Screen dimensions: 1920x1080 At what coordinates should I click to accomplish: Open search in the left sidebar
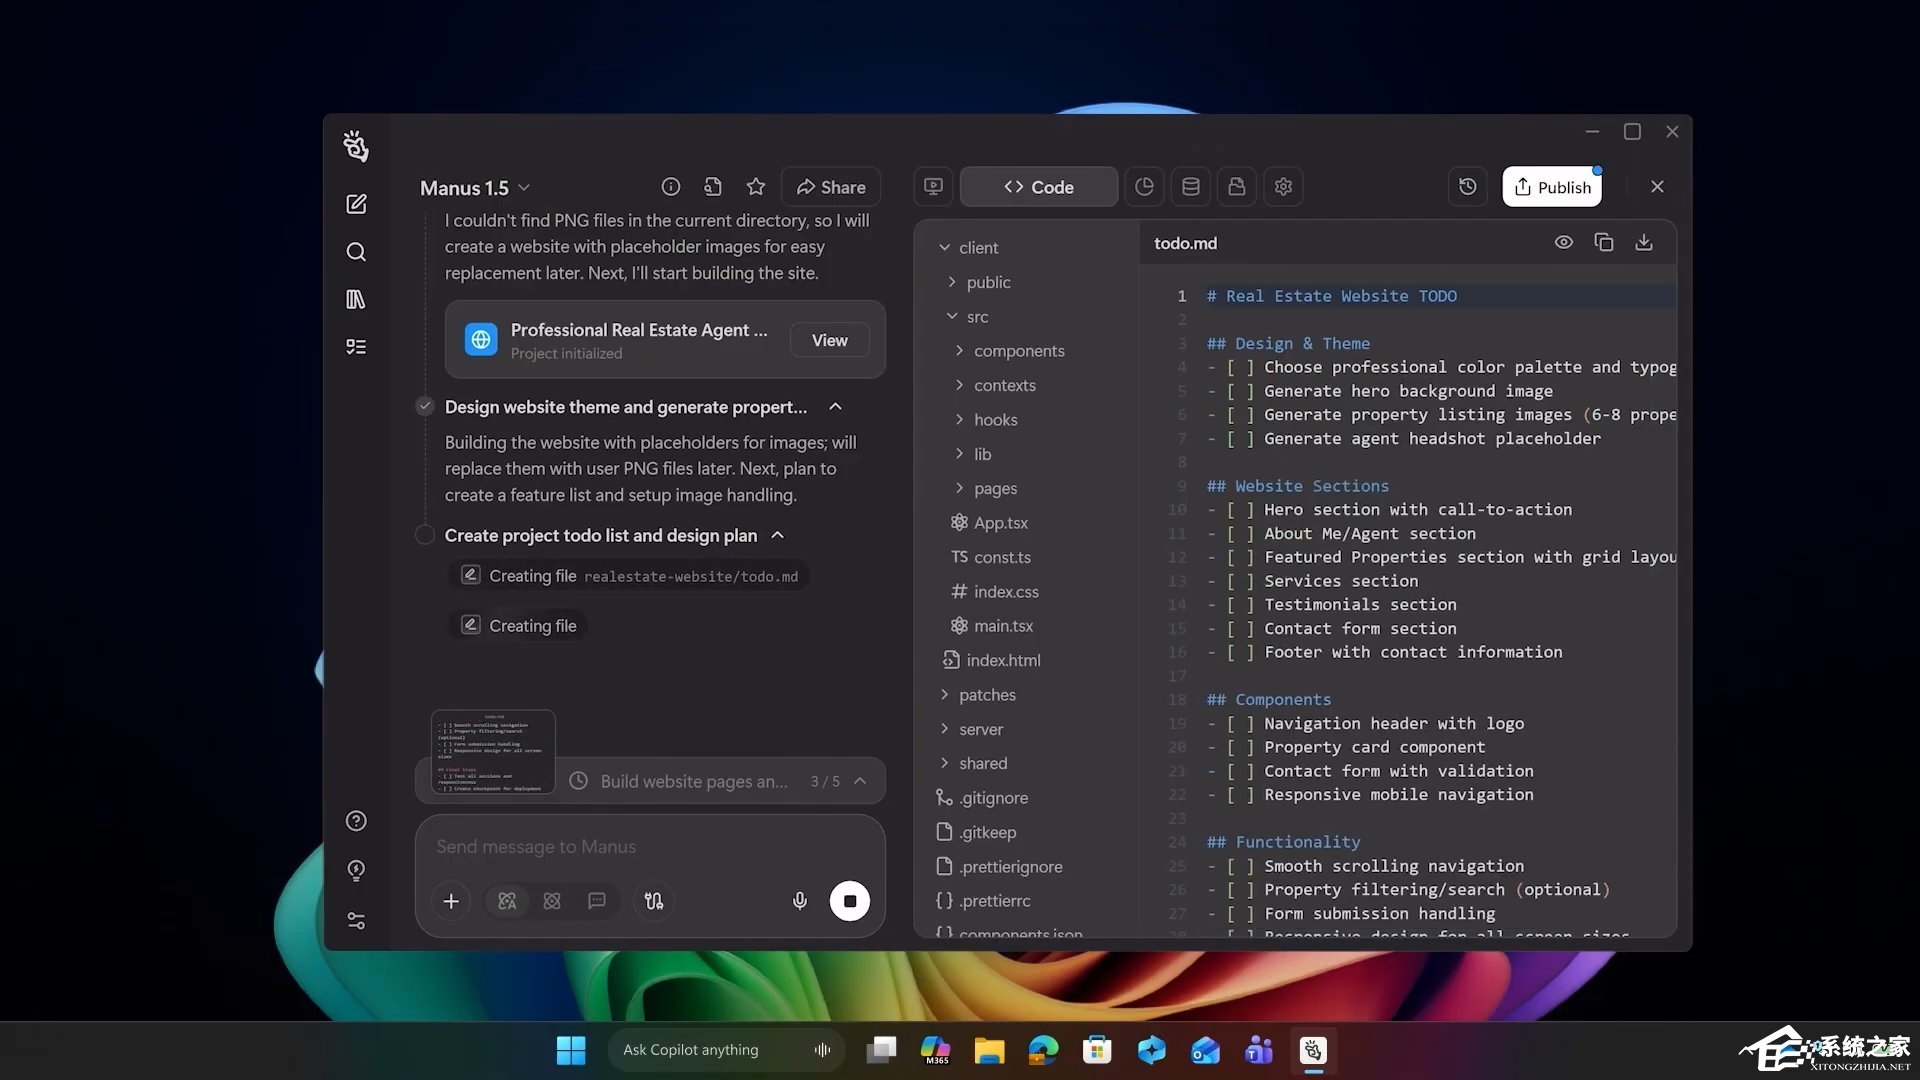coord(356,252)
